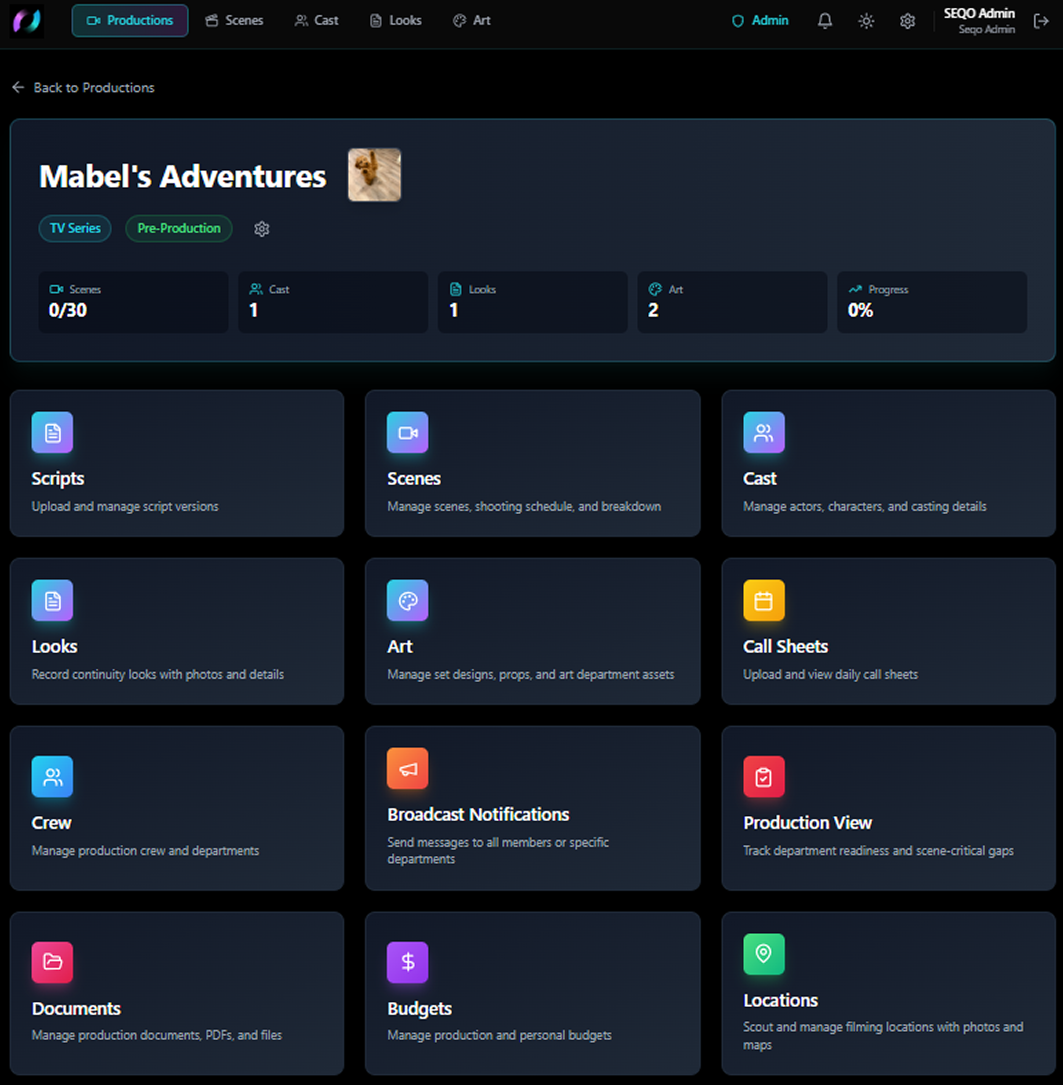Select the Budgets dollar icon
The image size is (1063, 1085).
click(408, 962)
